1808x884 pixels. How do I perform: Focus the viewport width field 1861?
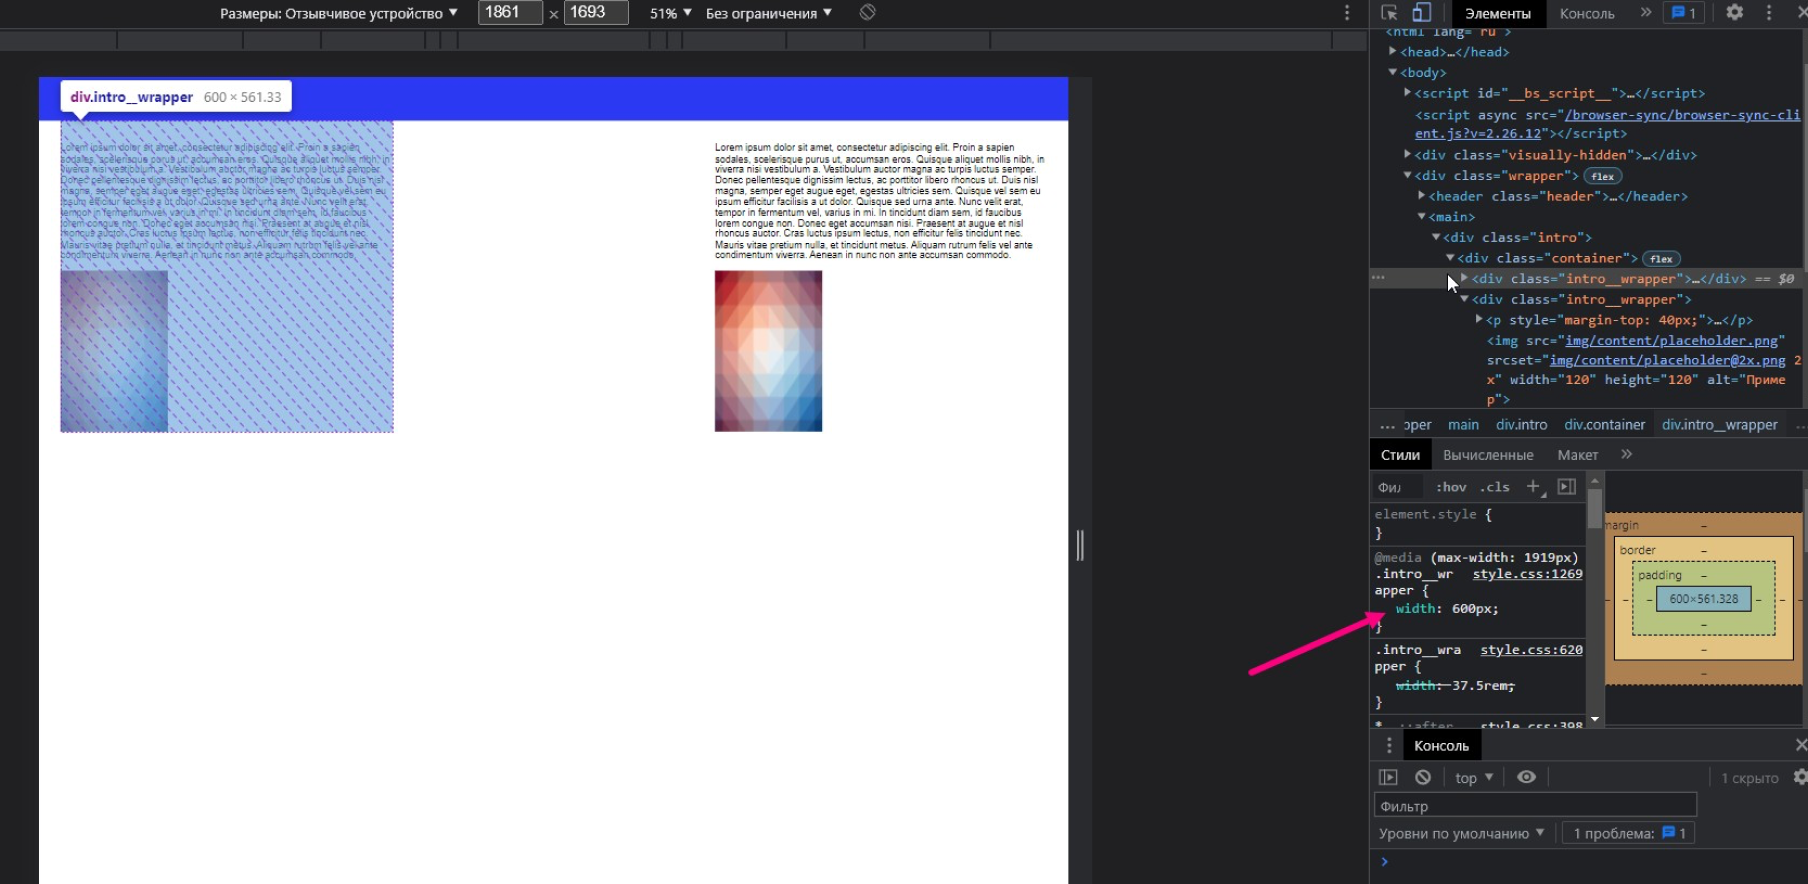coord(510,12)
